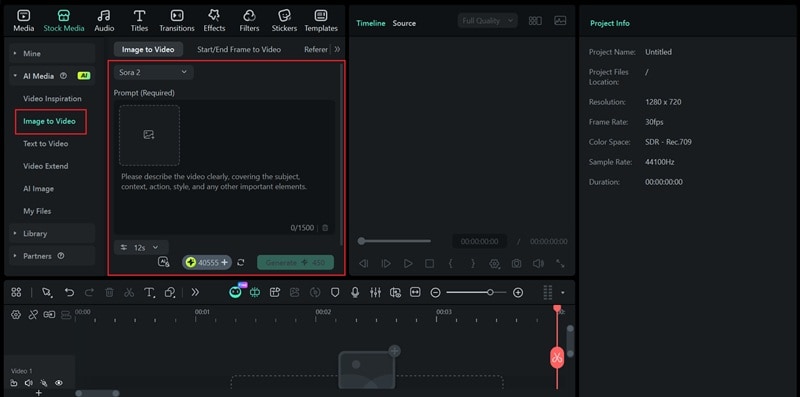
Task: Open the Stickers tab
Action: (284, 21)
